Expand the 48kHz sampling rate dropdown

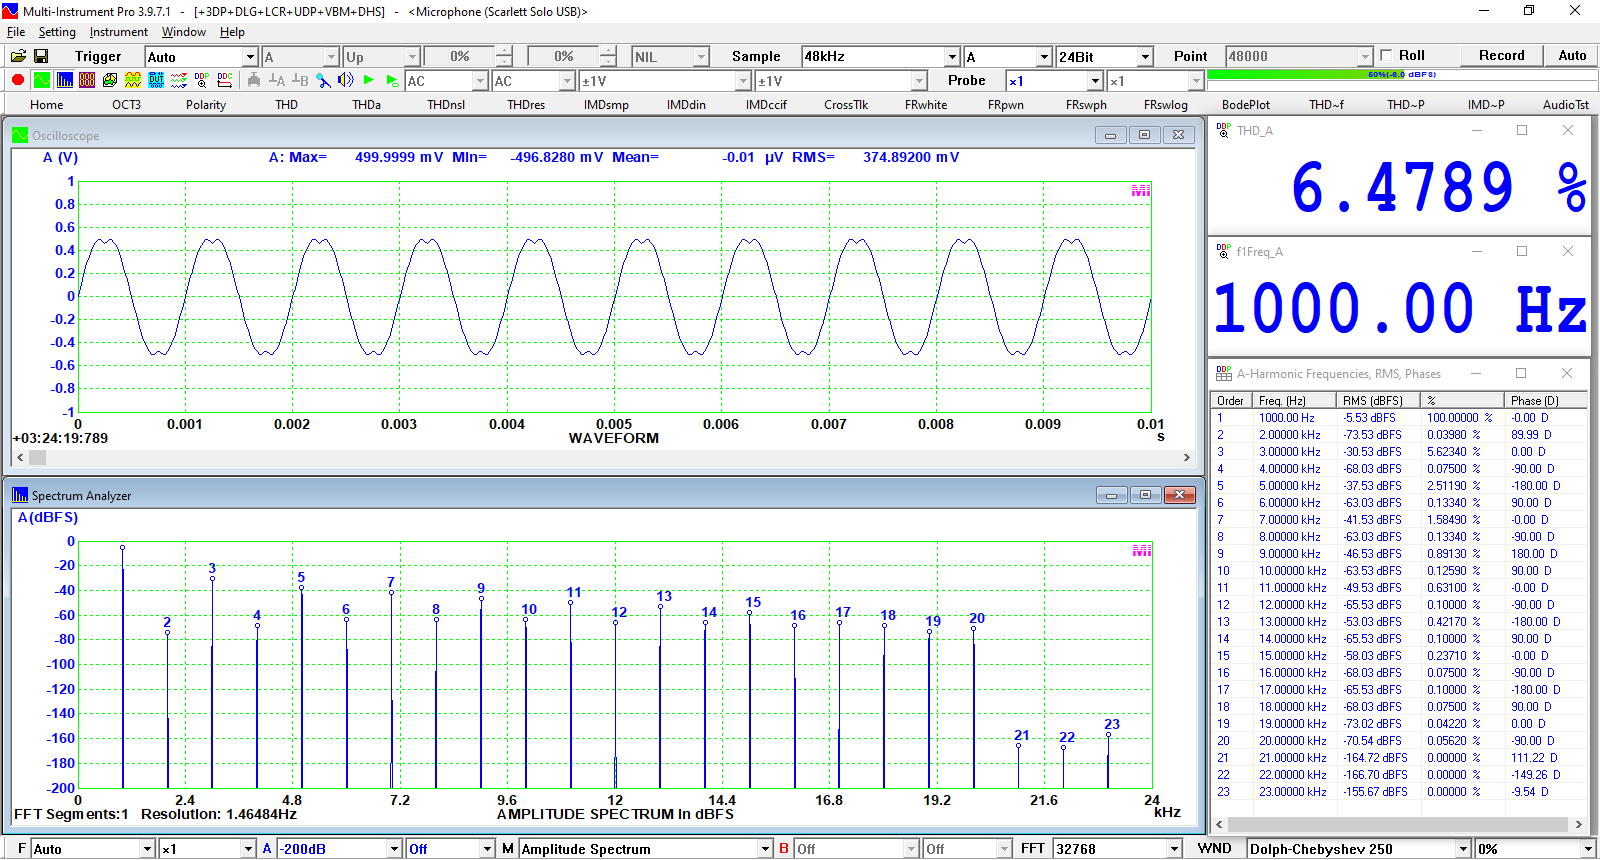(x=952, y=57)
